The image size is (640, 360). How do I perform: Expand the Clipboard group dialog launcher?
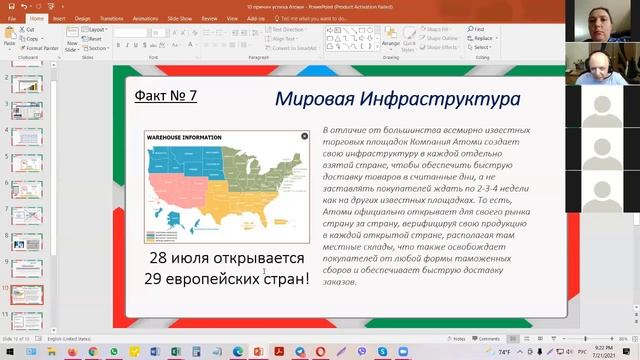pos(58,58)
